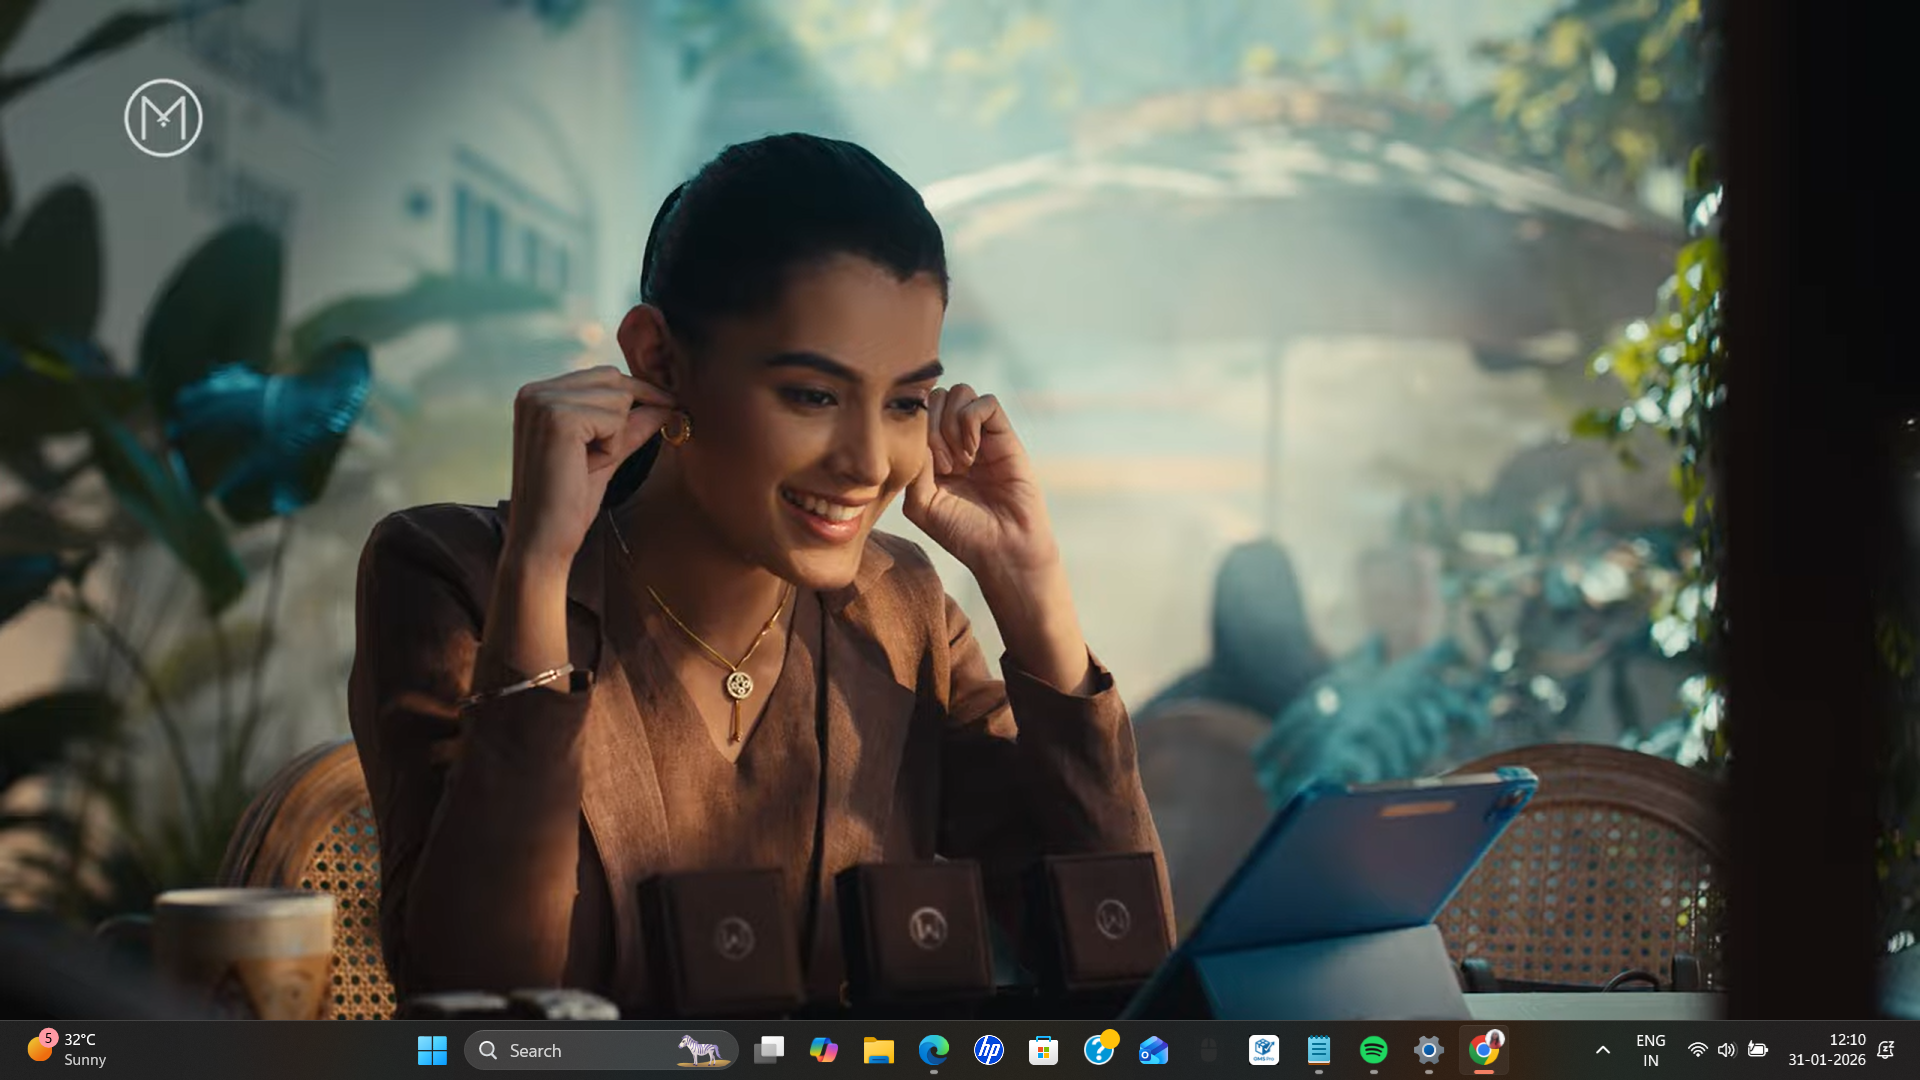Open Settings gear app
The width and height of the screenshot is (1920, 1080).
click(x=1429, y=1050)
